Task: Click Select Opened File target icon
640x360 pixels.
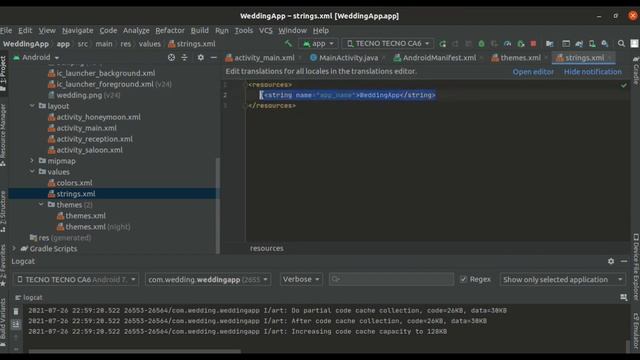Action: click(x=171, y=58)
